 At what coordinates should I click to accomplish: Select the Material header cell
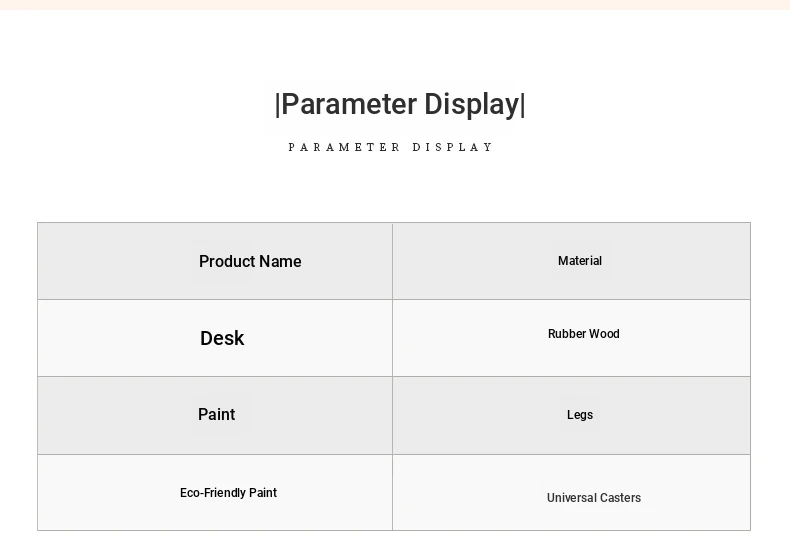tap(571, 261)
